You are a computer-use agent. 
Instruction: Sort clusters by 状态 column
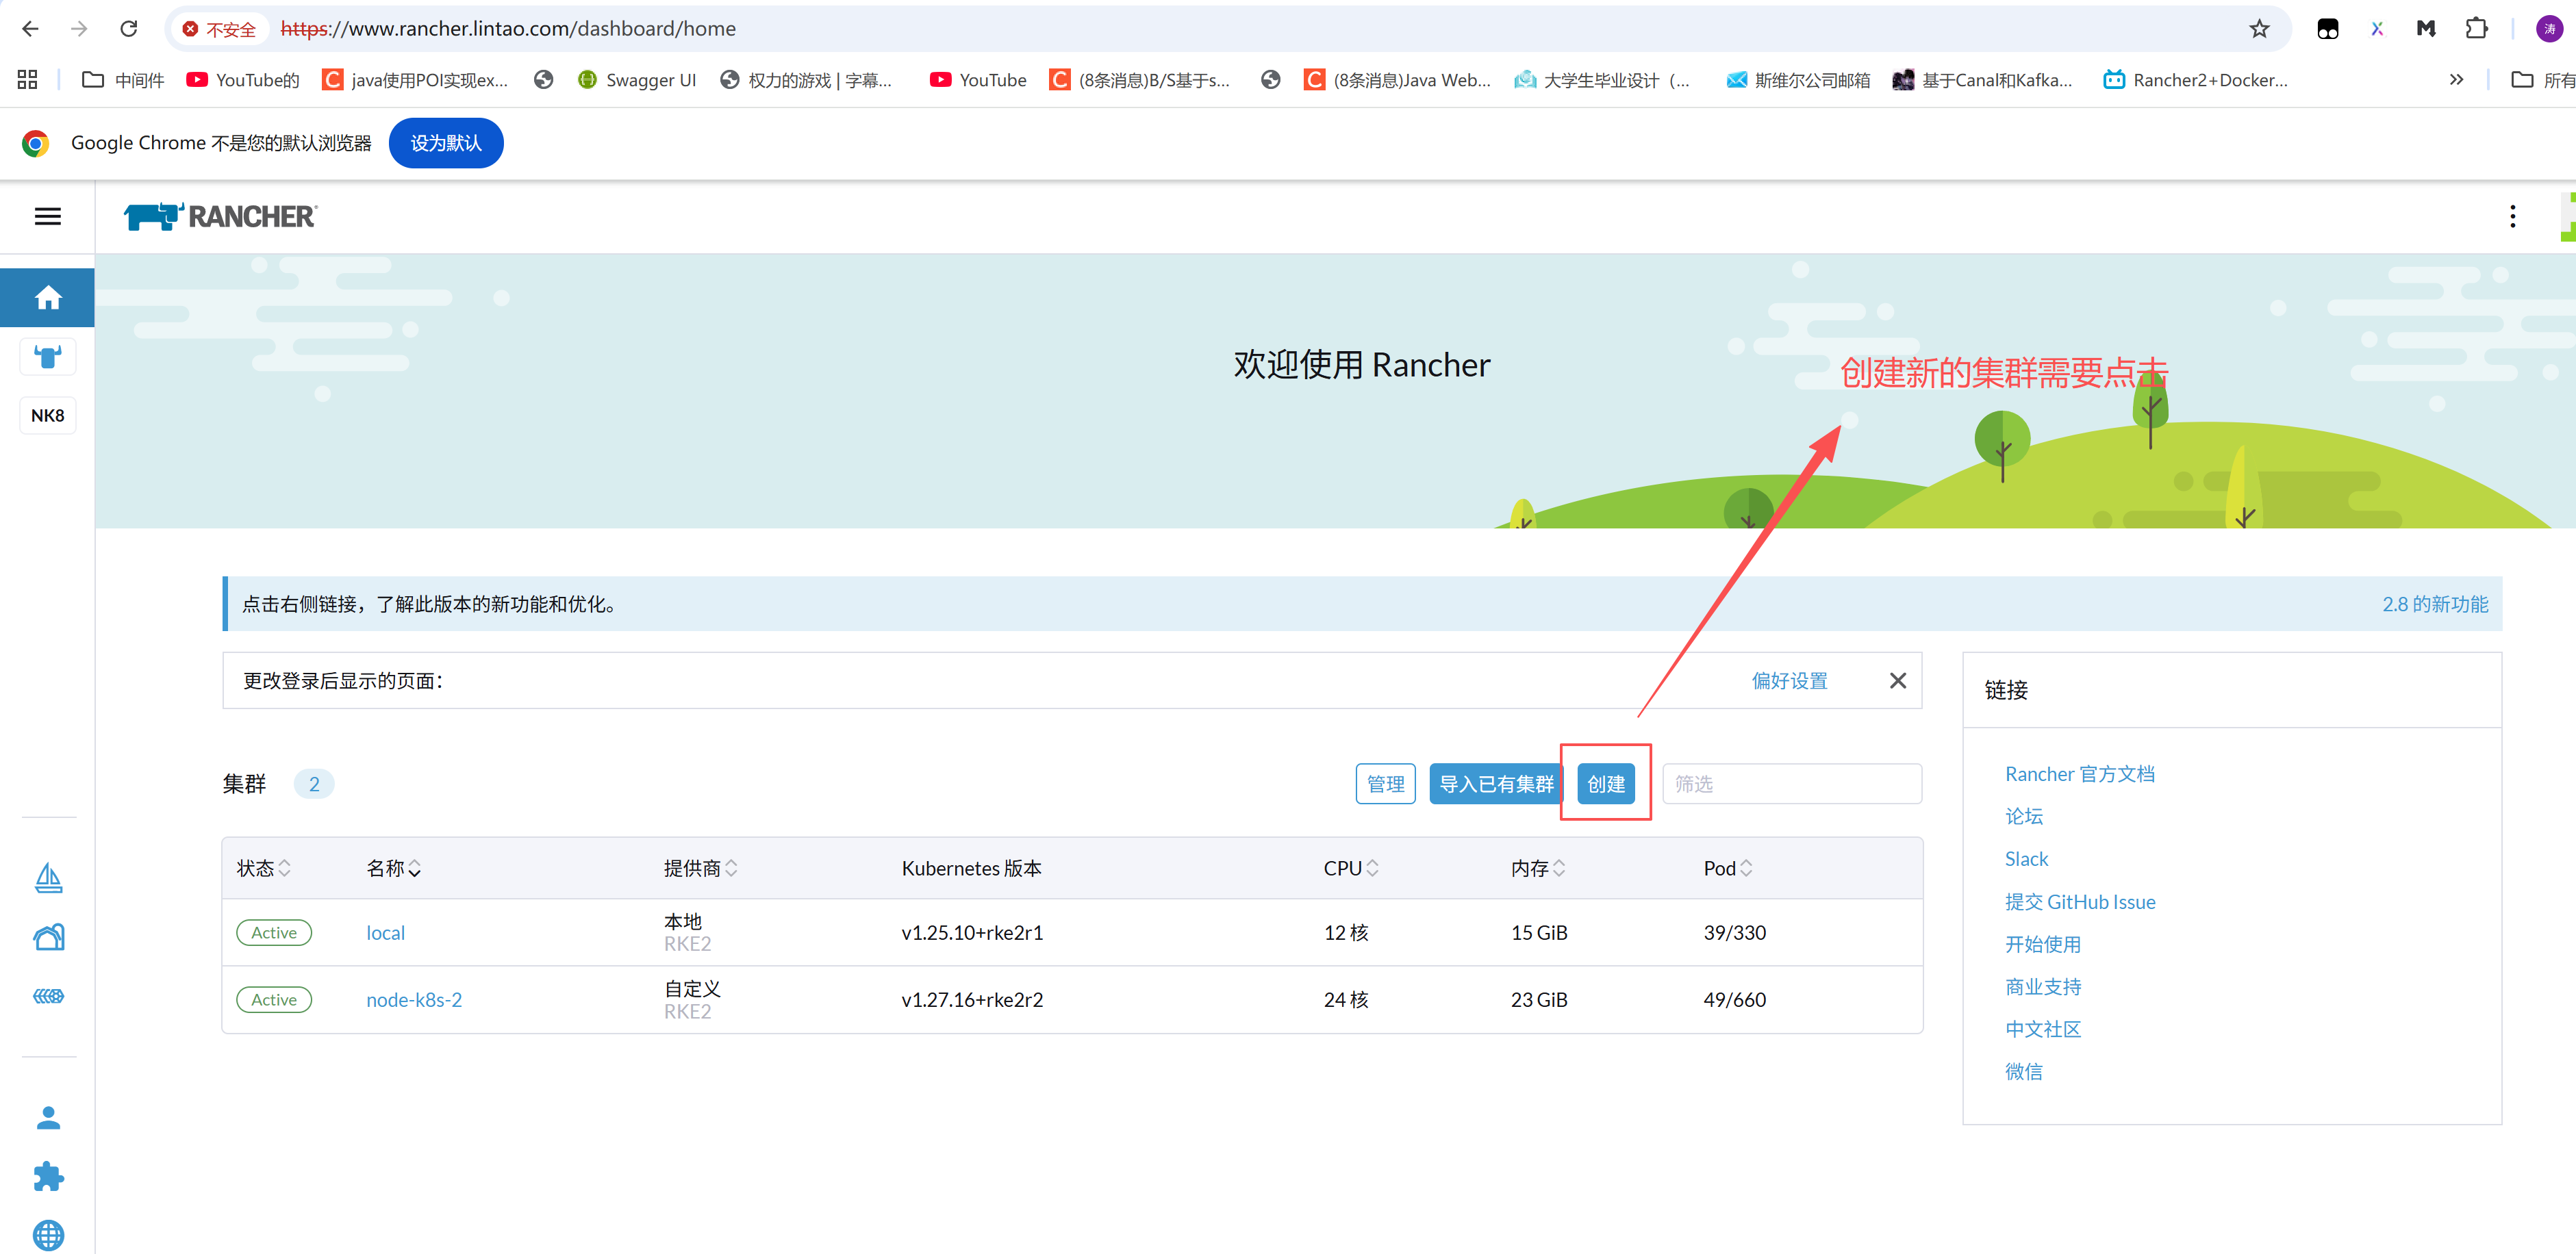coord(264,868)
